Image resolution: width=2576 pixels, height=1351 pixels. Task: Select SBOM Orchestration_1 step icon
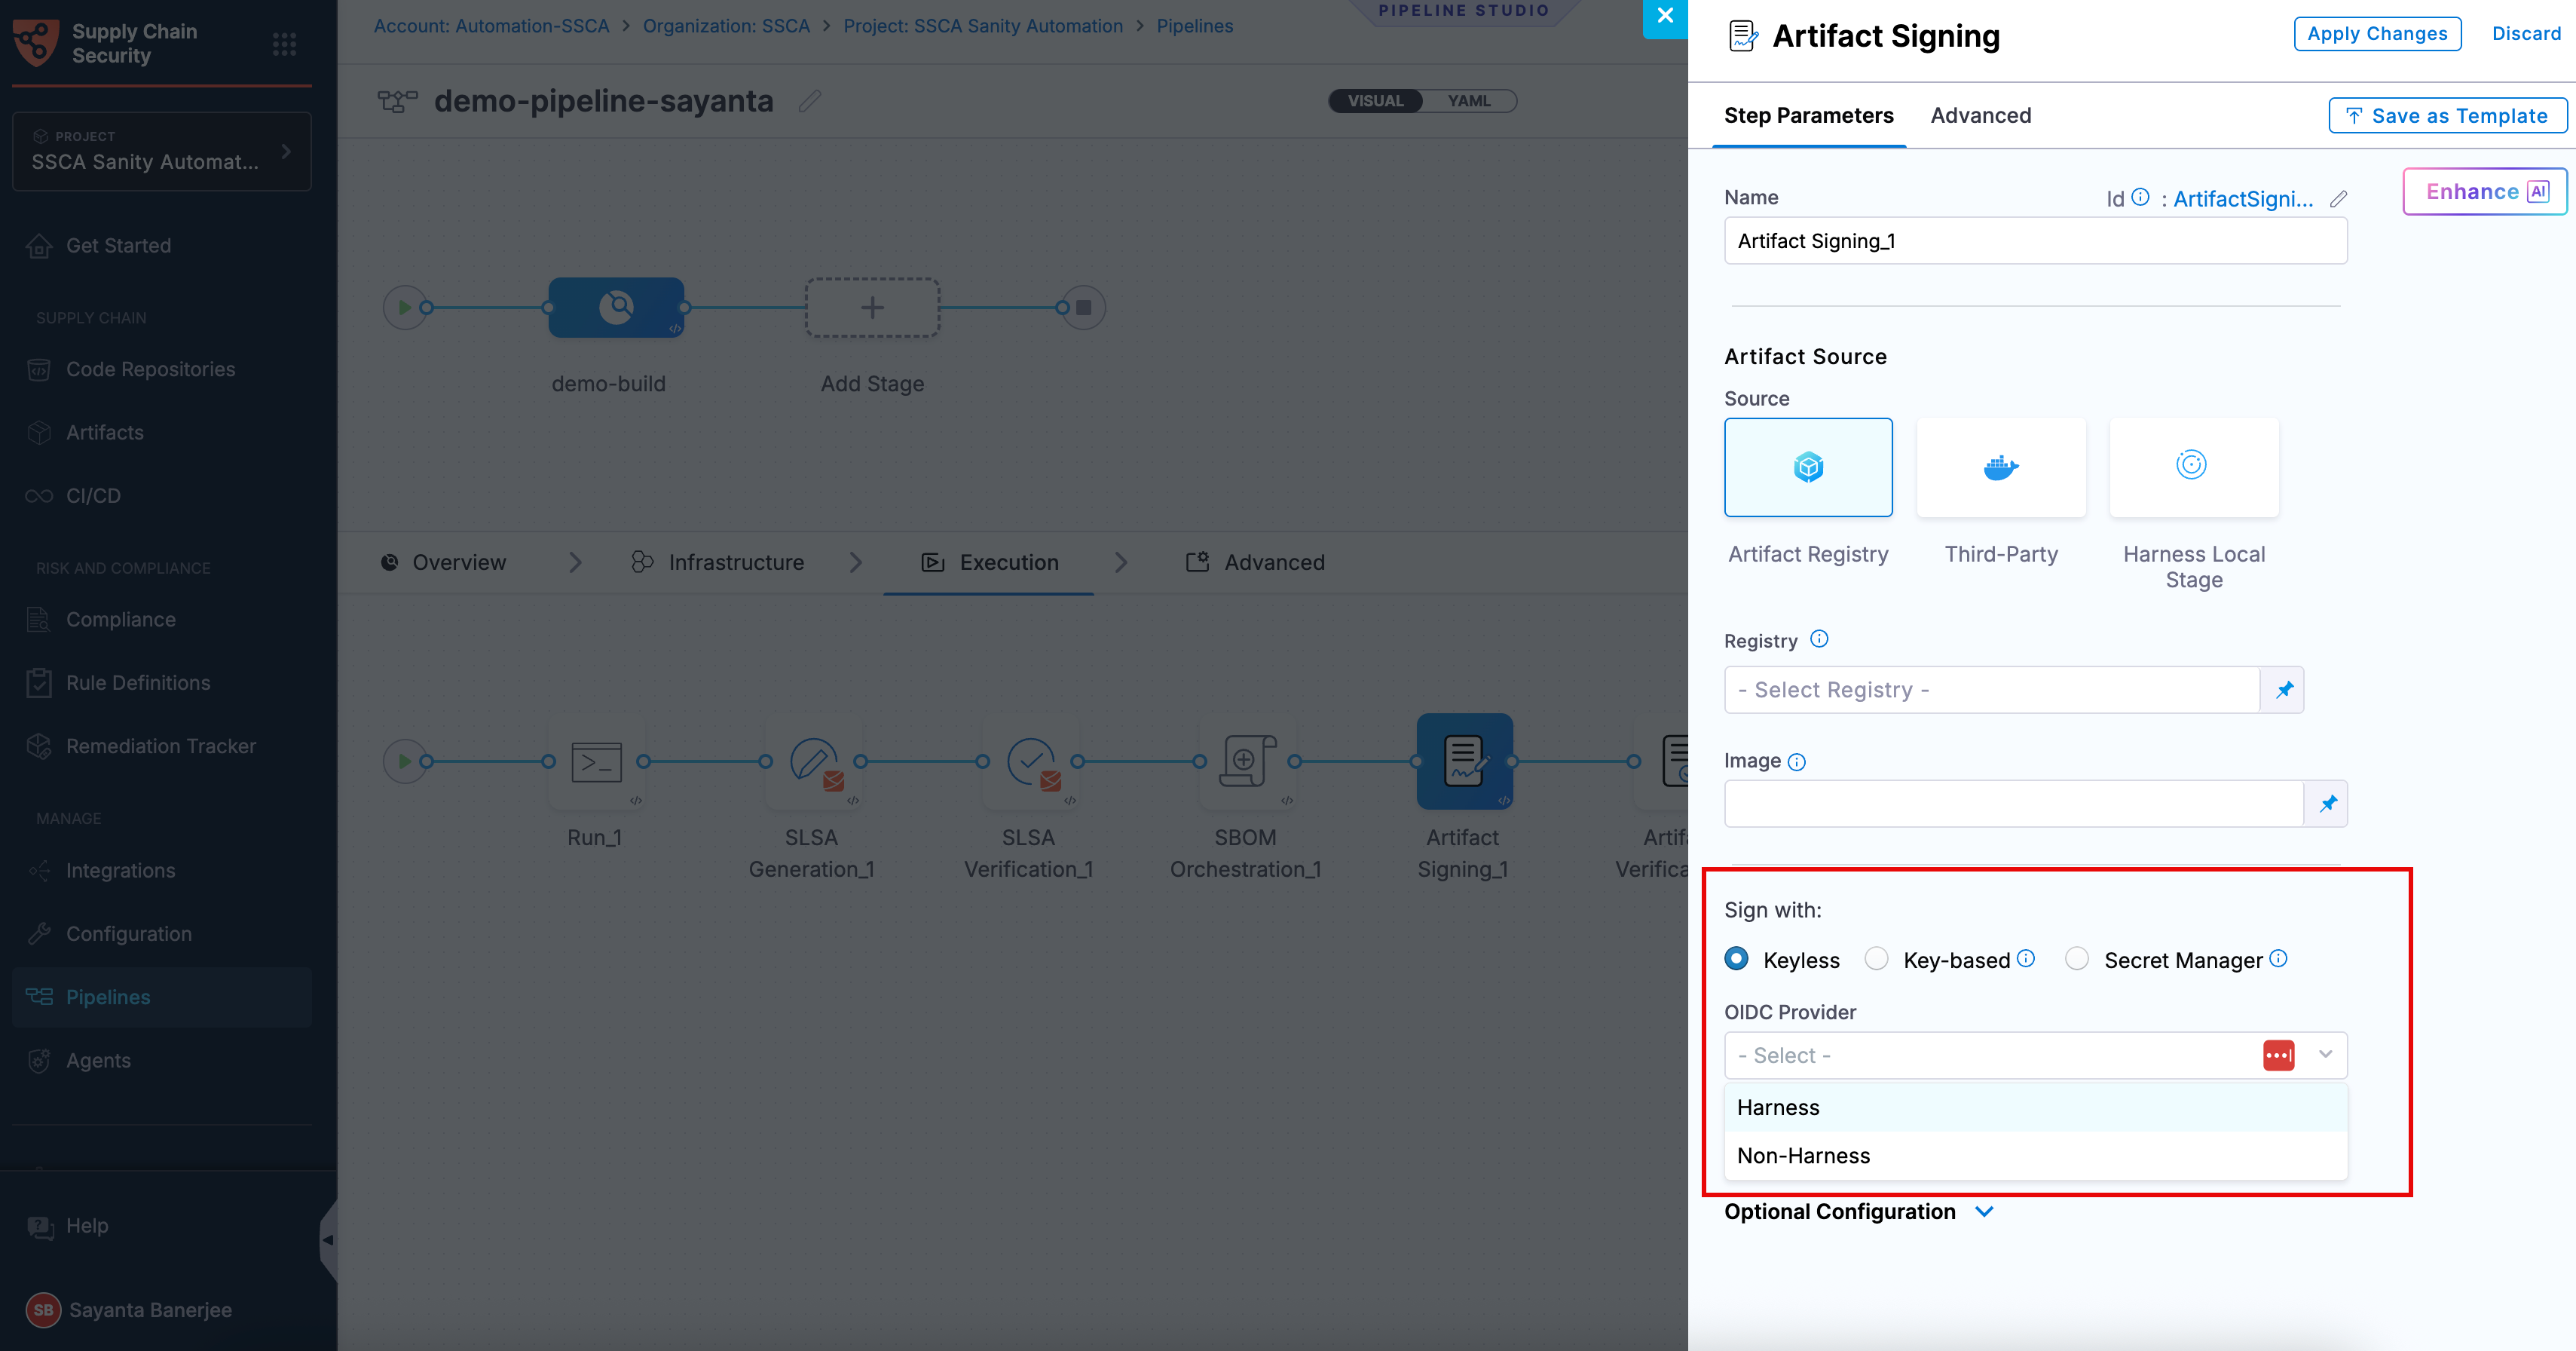(x=1247, y=762)
